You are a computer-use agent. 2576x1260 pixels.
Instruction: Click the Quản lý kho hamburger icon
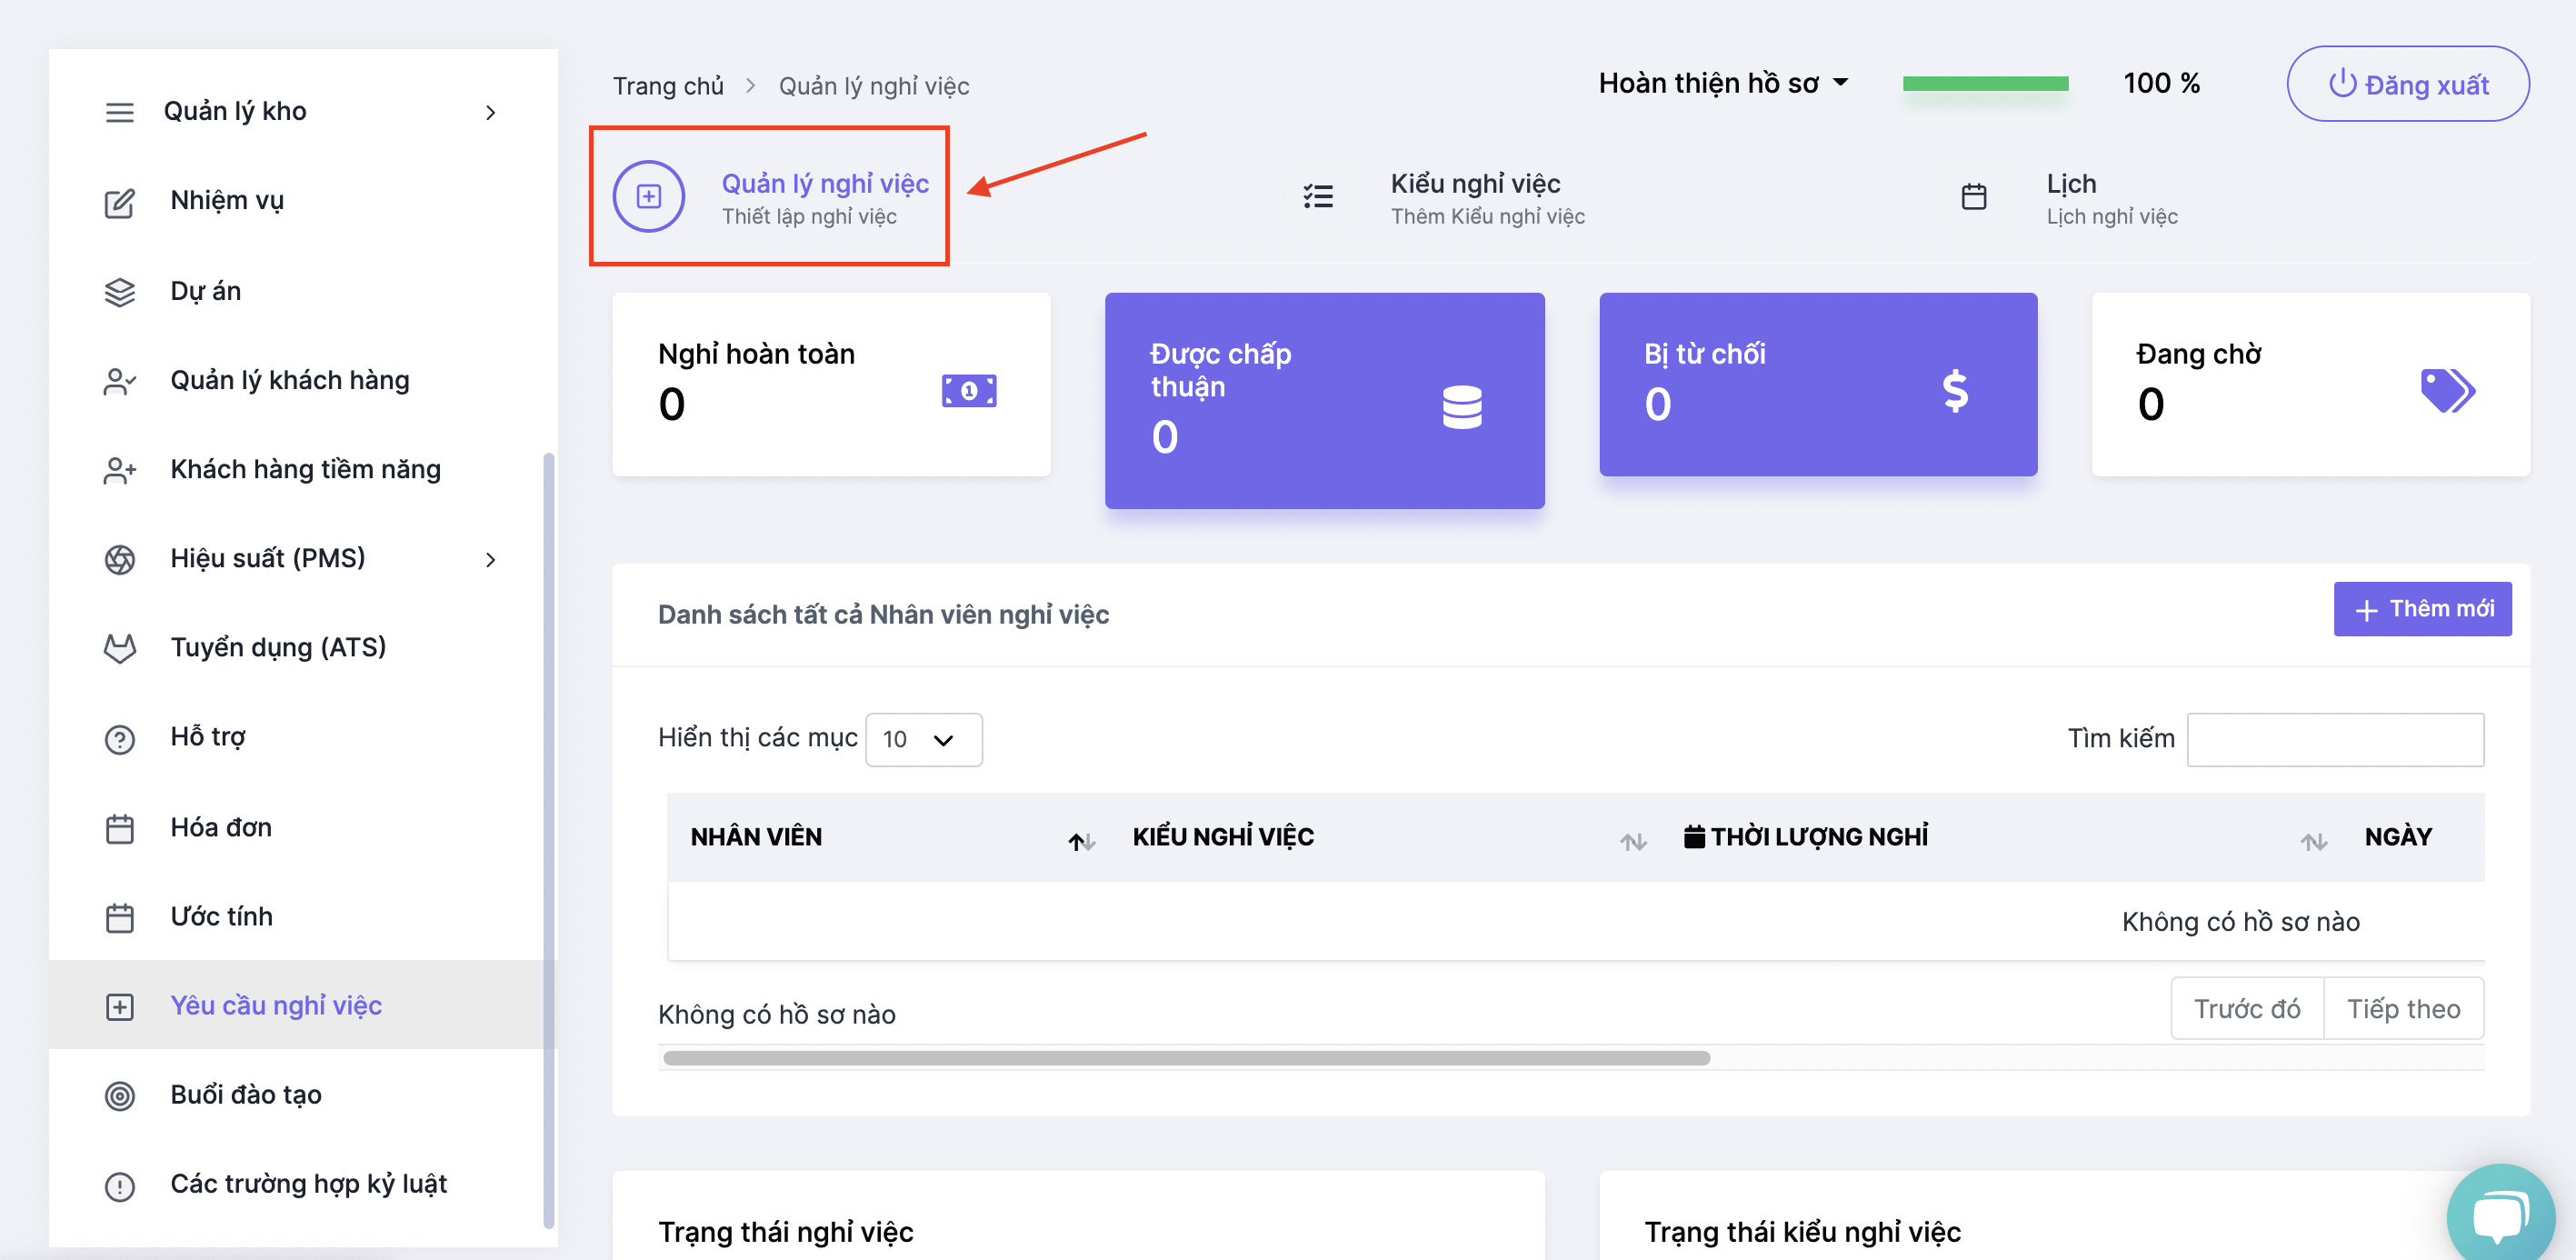119,112
